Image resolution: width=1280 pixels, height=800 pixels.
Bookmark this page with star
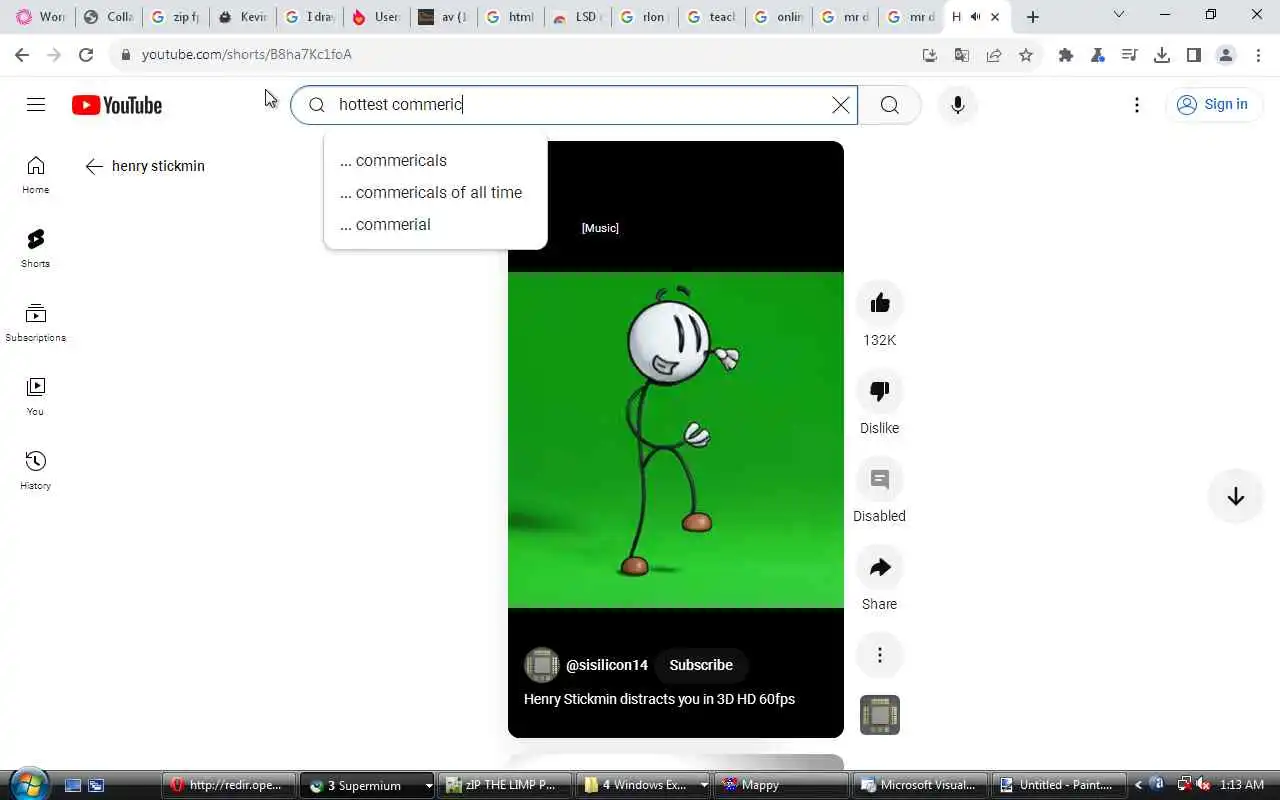point(1026,55)
